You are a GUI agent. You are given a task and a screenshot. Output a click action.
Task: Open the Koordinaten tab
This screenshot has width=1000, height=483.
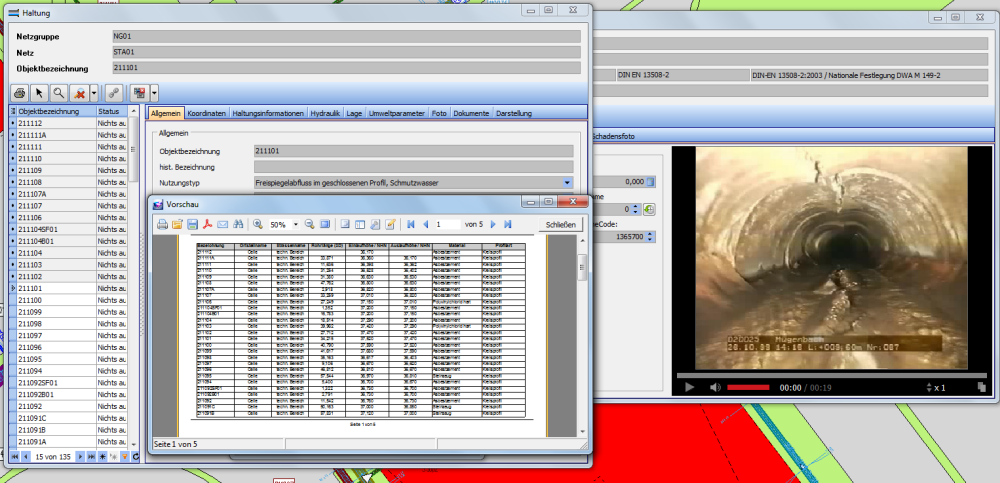(x=207, y=113)
